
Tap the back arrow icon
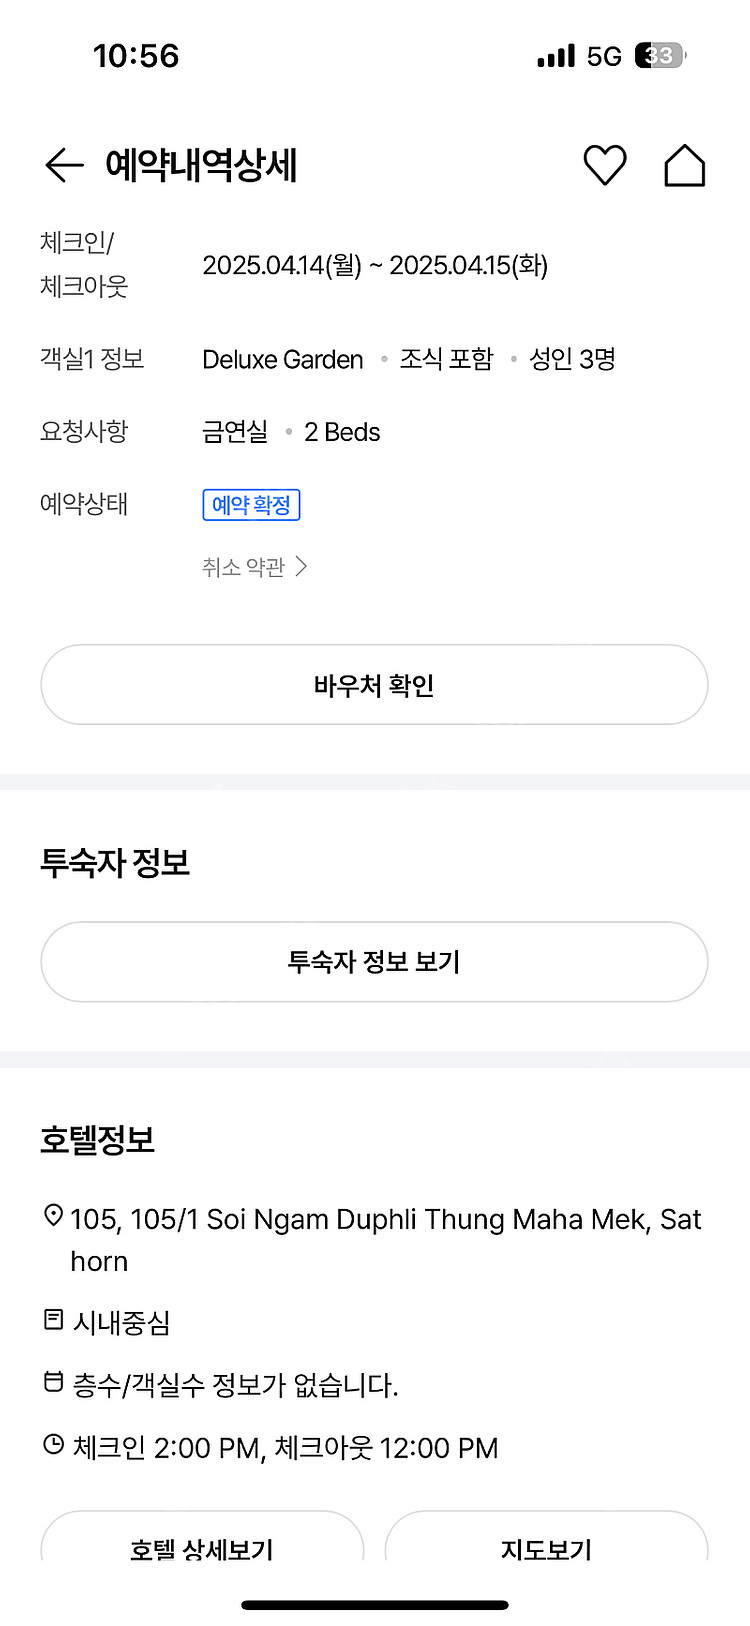(64, 165)
